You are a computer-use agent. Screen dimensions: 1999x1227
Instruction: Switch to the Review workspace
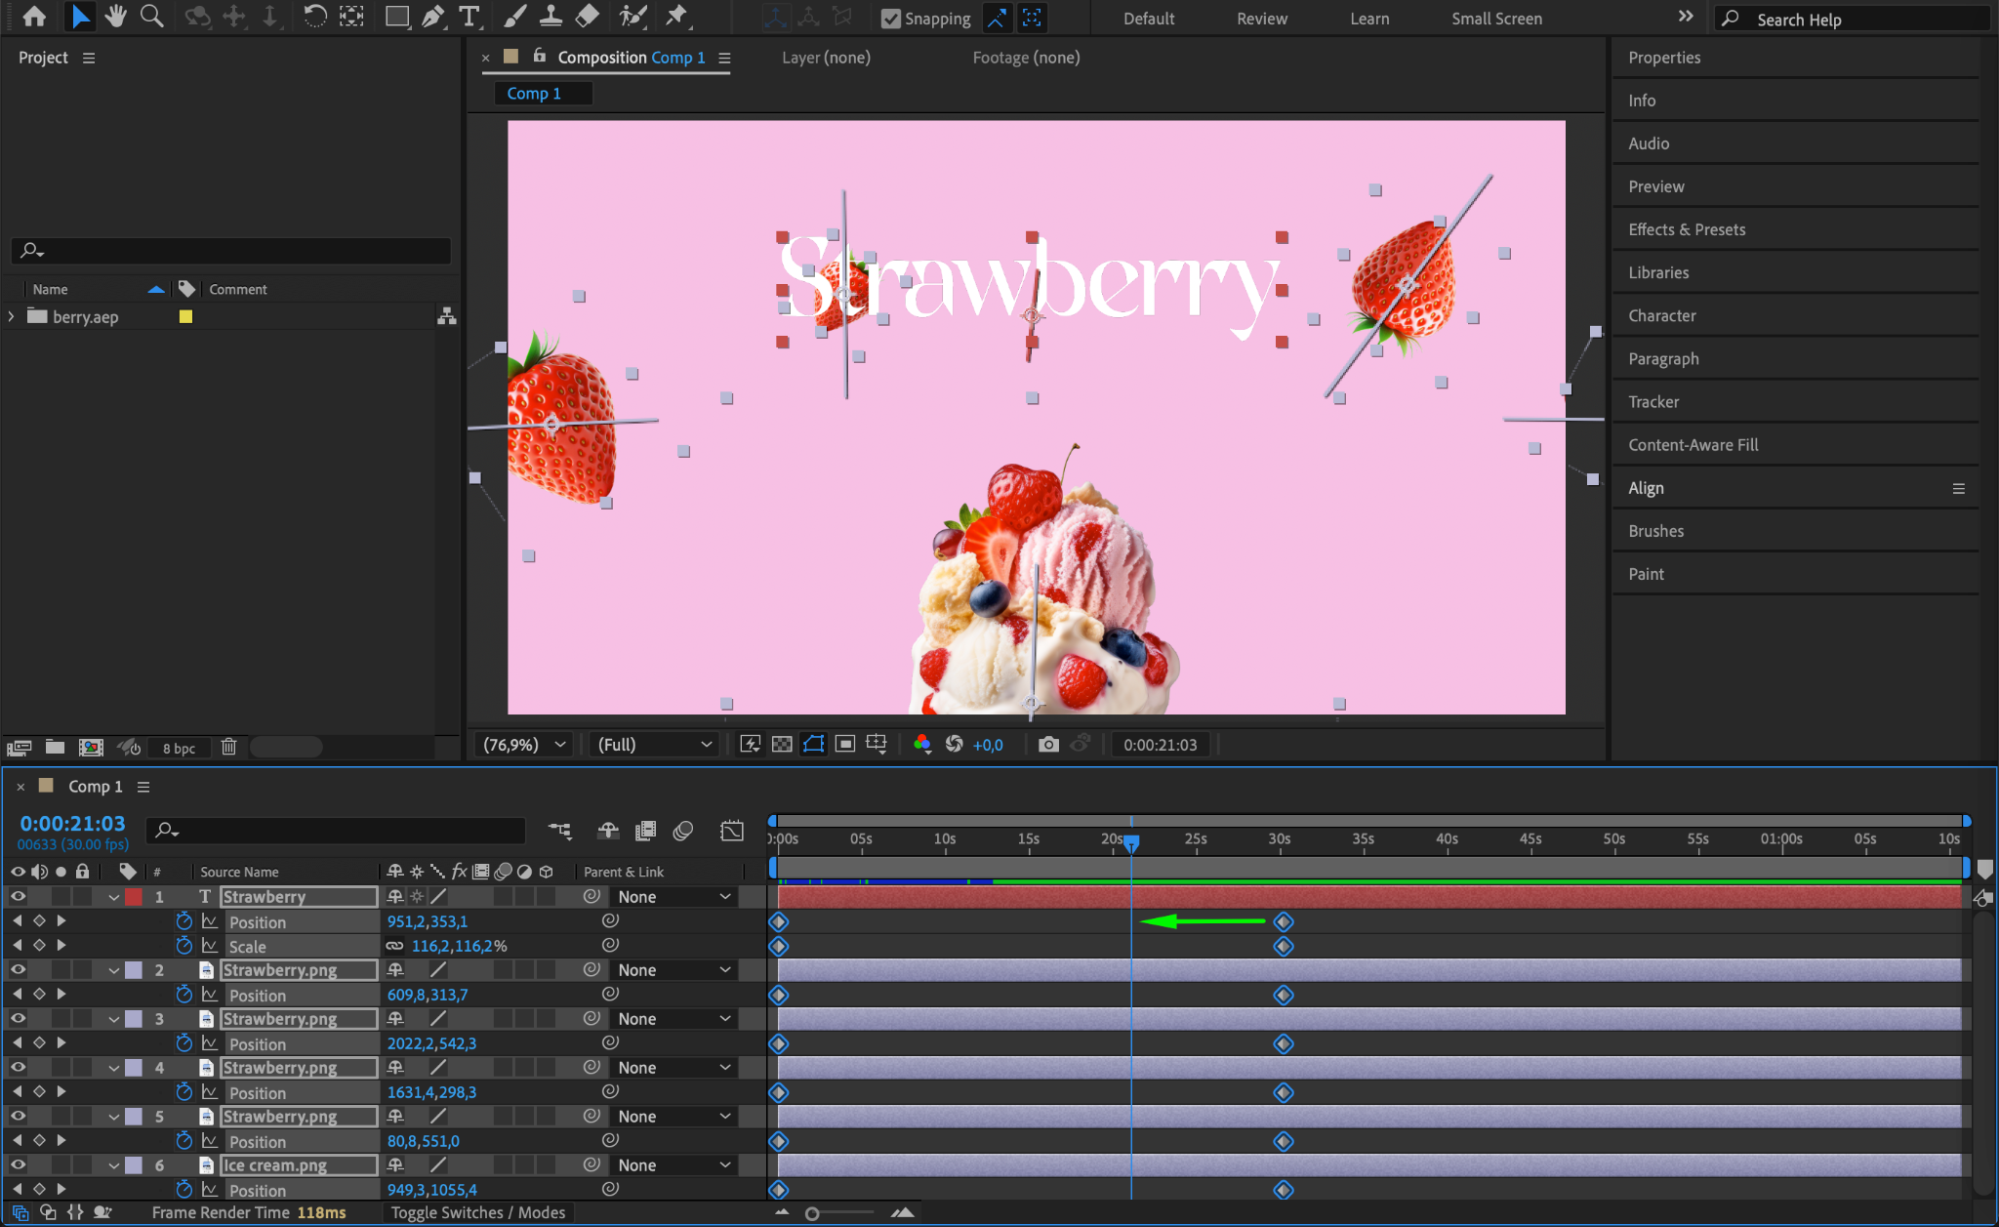tap(1261, 18)
